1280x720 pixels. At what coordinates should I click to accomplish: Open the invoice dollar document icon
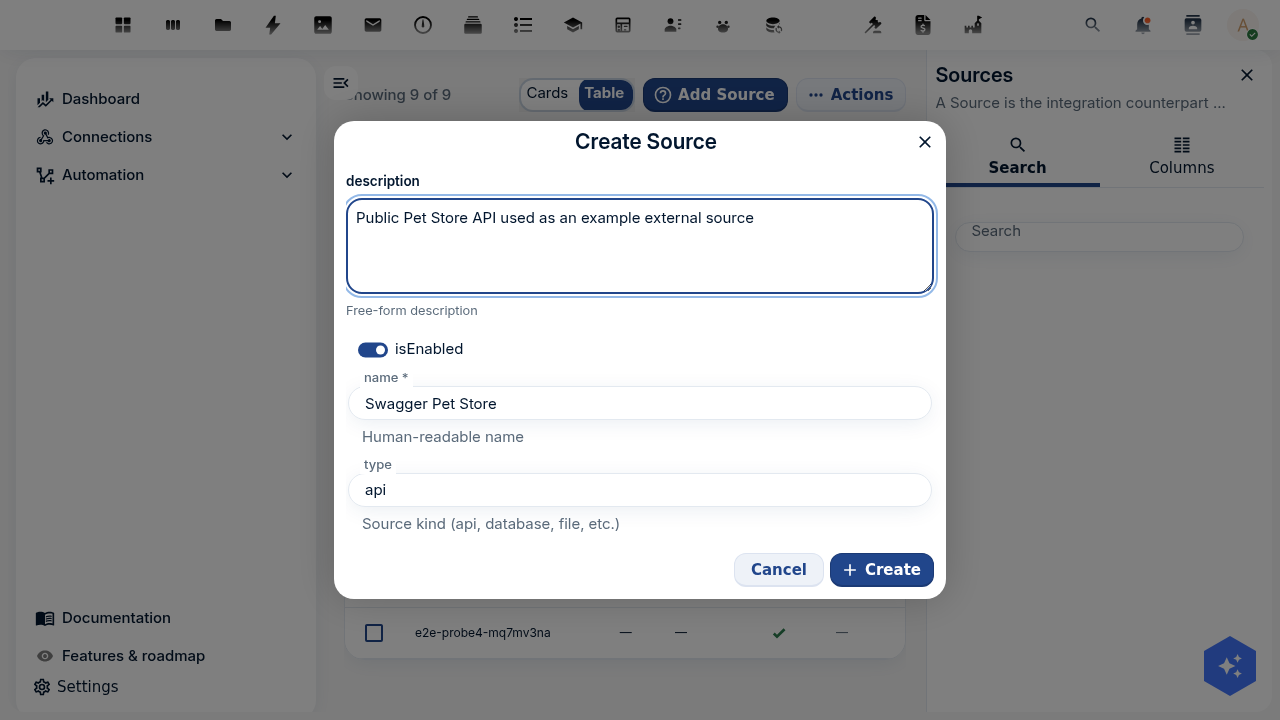(x=923, y=25)
